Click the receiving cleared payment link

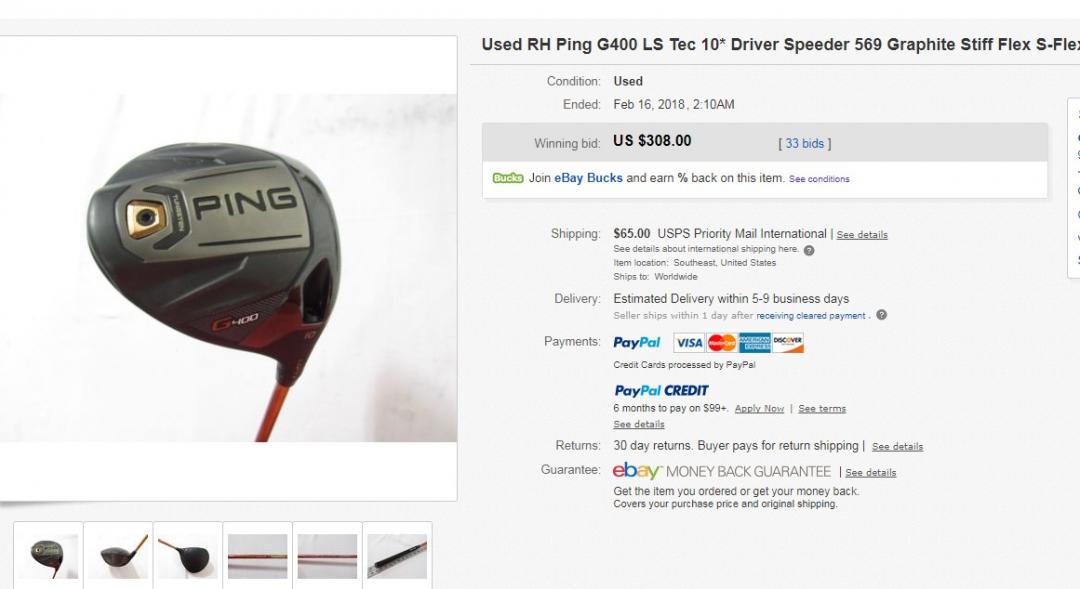811,316
